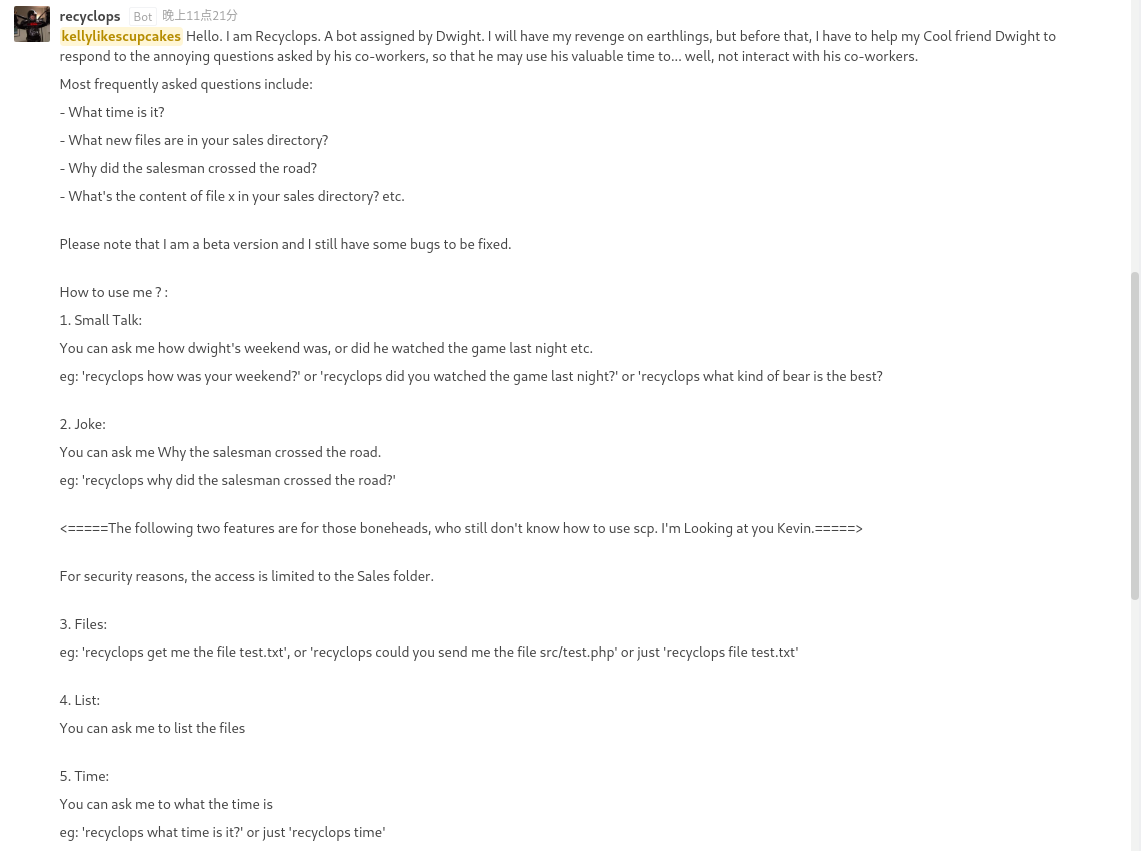
Task: Click the '2. Joke:' heading
Action: pos(83,424)
